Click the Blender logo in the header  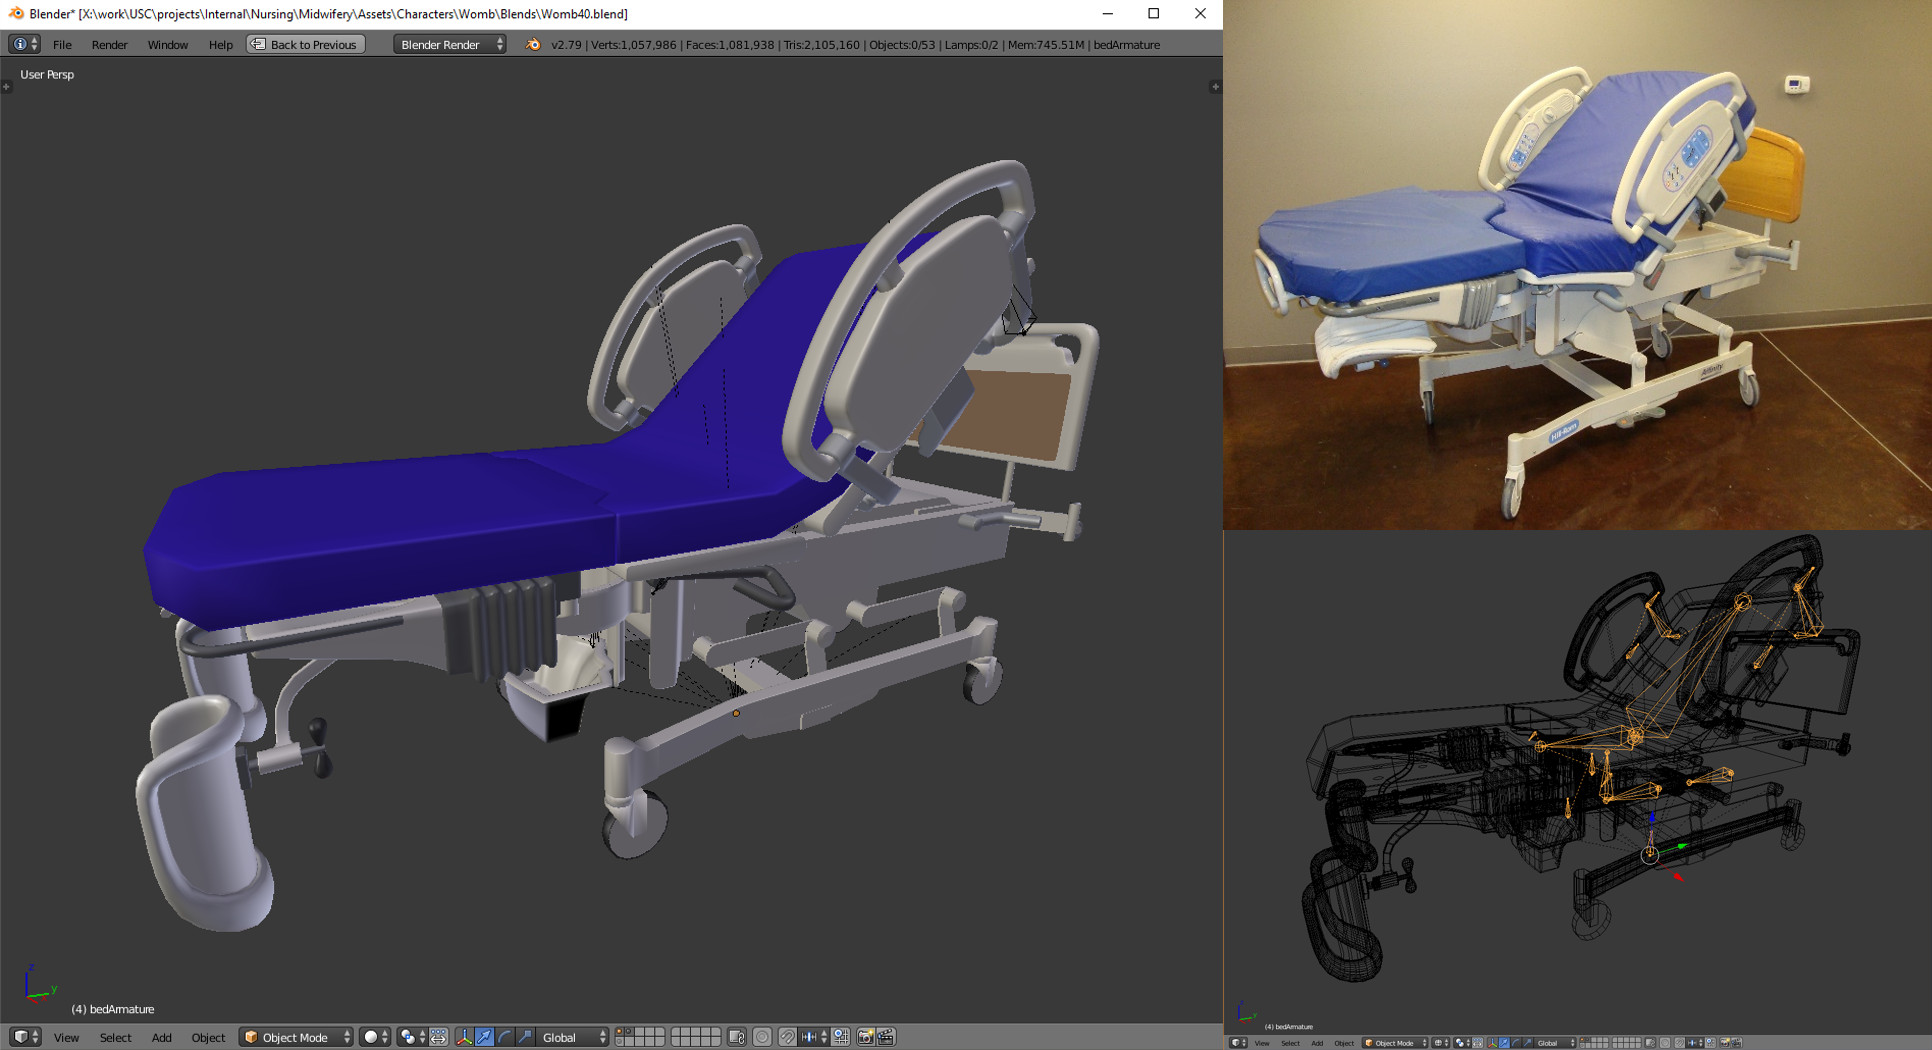pyautogui.click(x=533, y=44)
